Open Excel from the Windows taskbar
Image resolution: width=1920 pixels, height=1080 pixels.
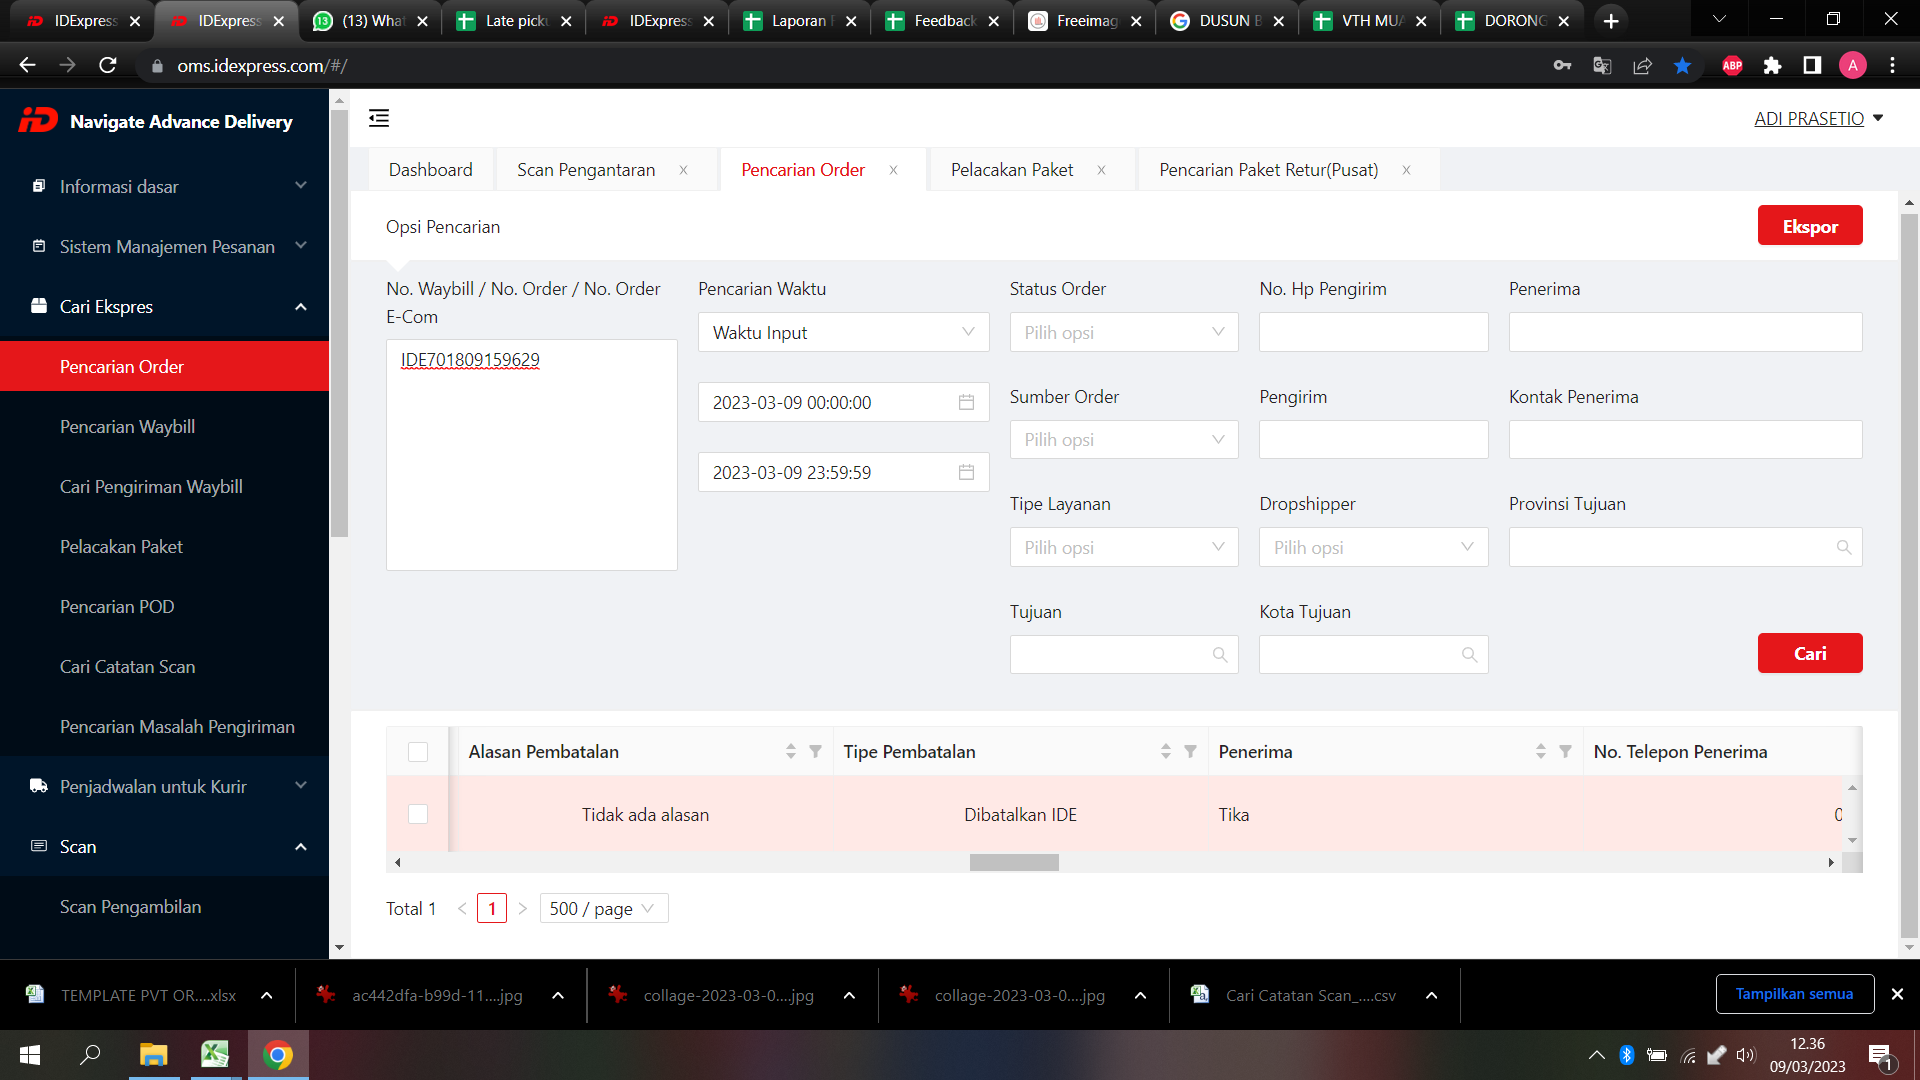coord(215,1054)
